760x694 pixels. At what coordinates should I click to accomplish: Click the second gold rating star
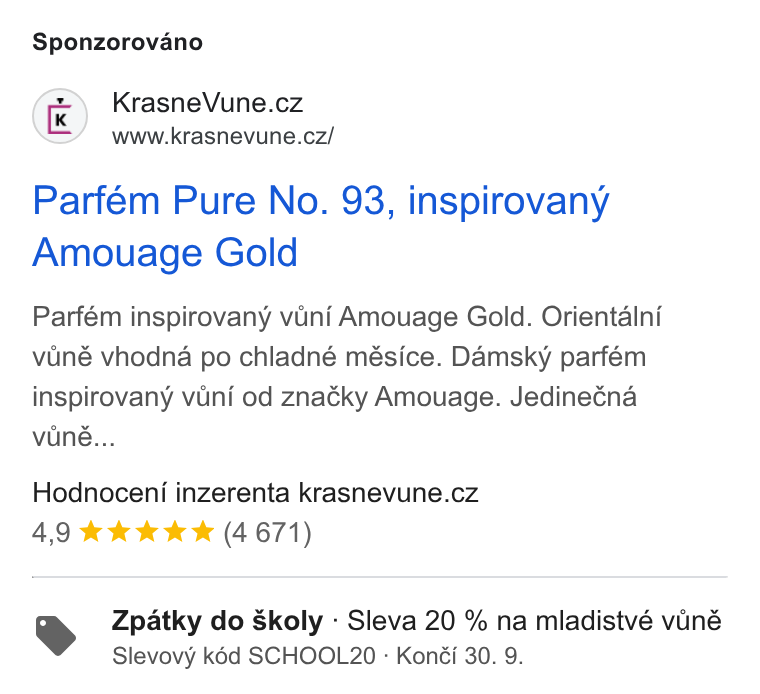[119, 531]
